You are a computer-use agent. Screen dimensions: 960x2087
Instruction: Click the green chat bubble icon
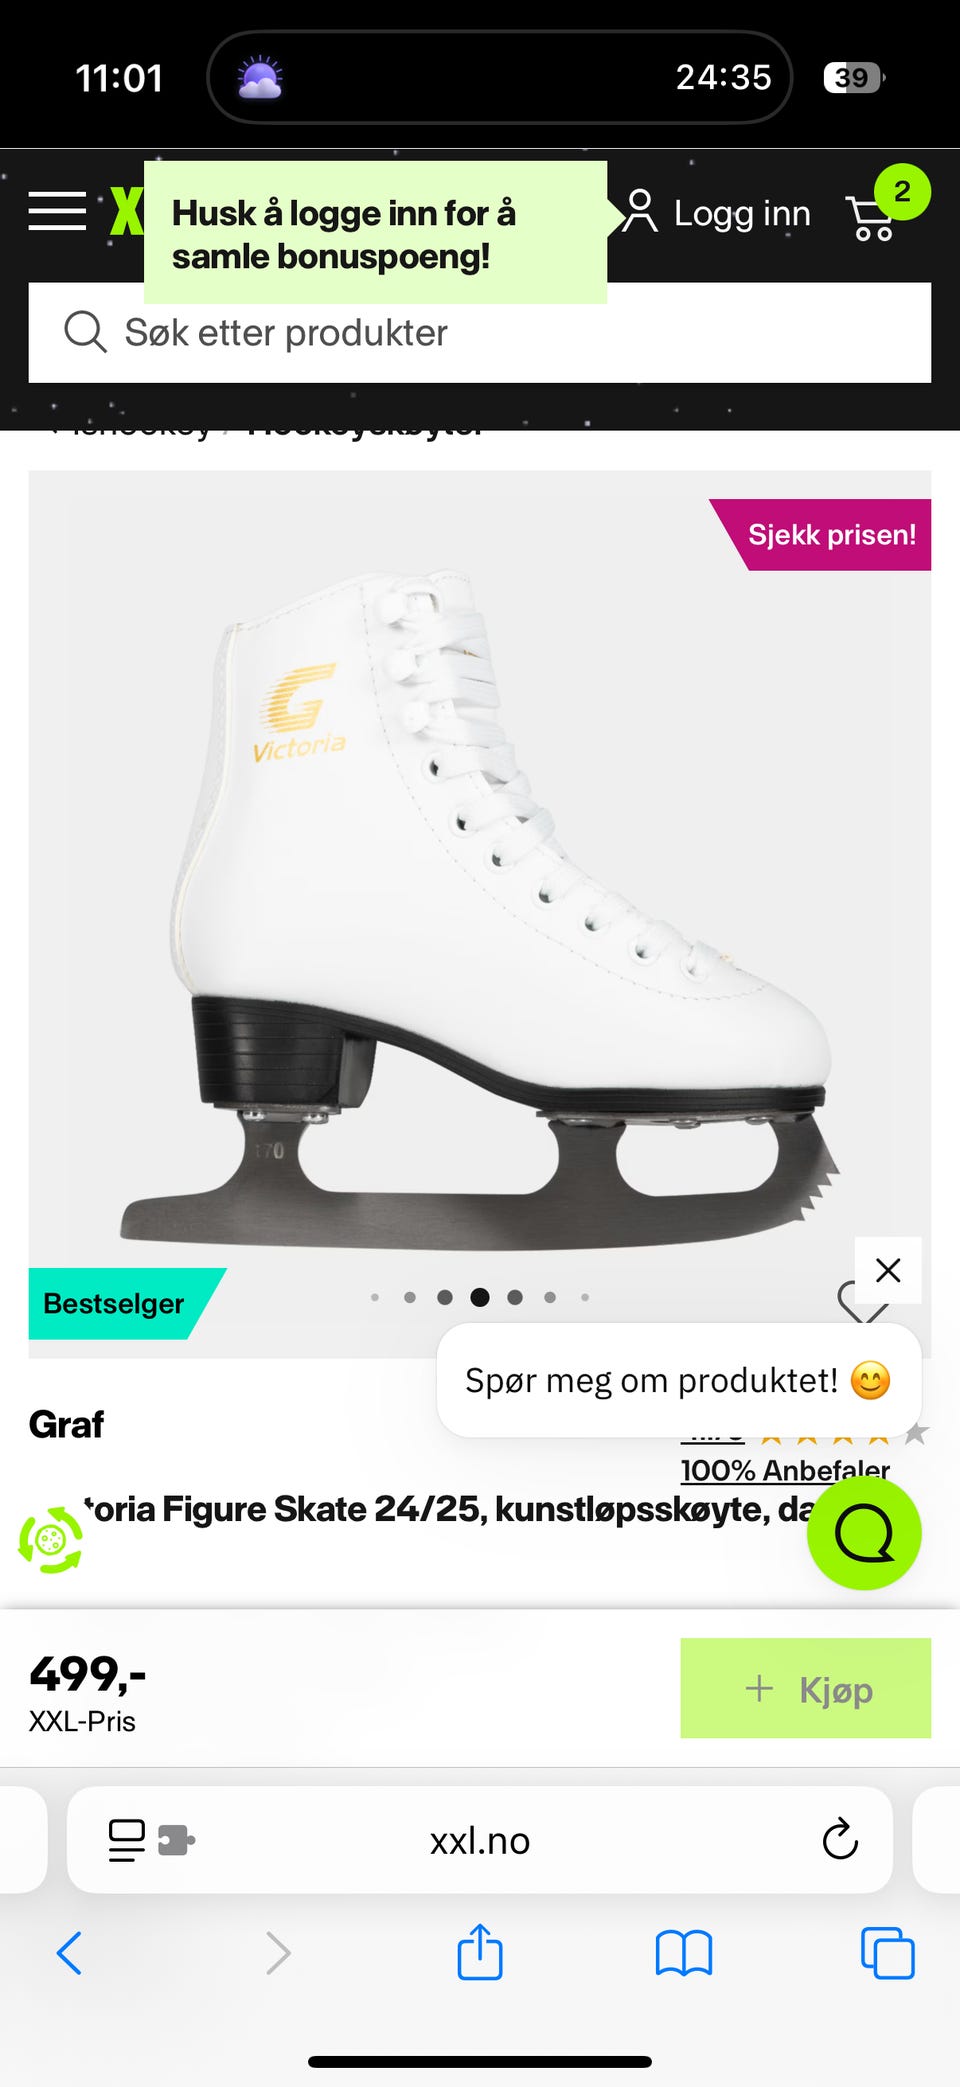click(864, 1533)
